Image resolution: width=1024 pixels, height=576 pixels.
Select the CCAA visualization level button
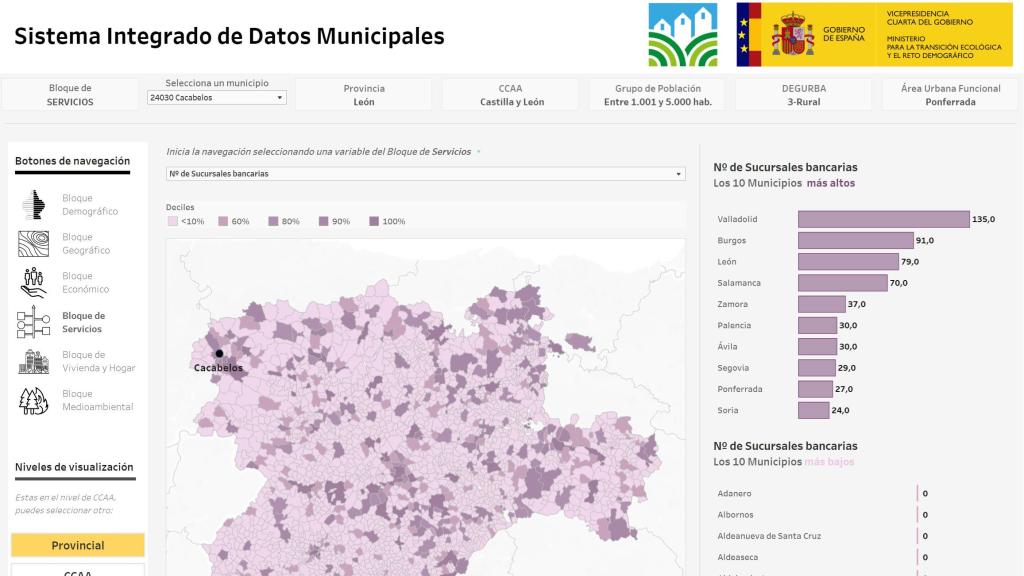(78, 571)
